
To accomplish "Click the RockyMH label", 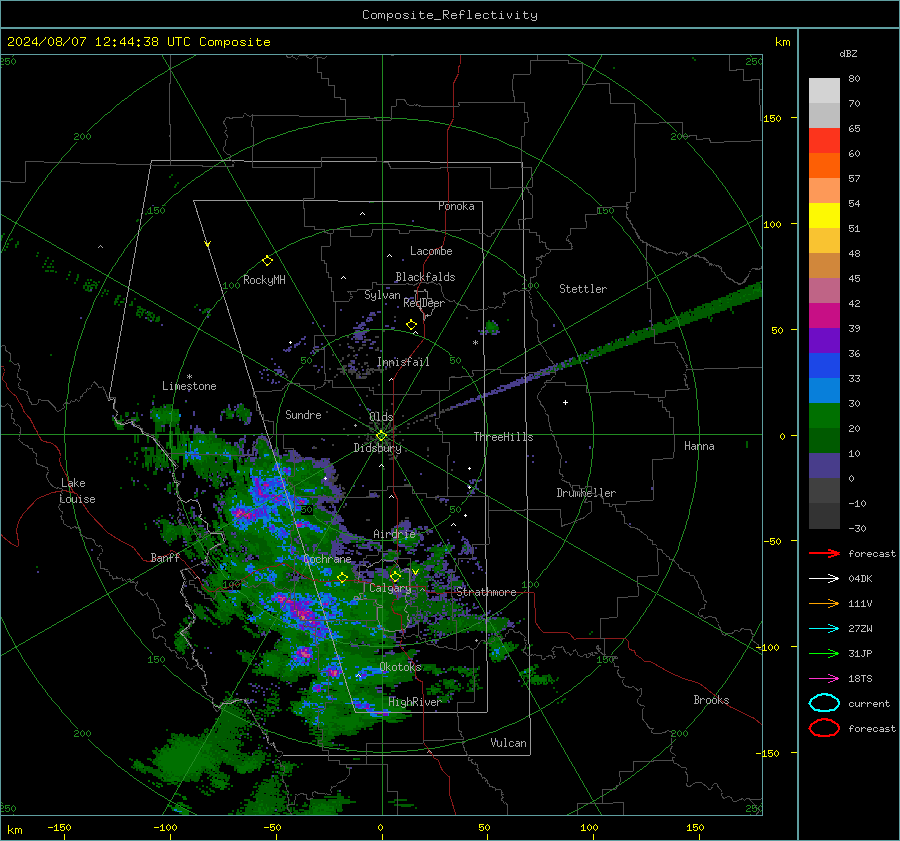I will 264,280.
